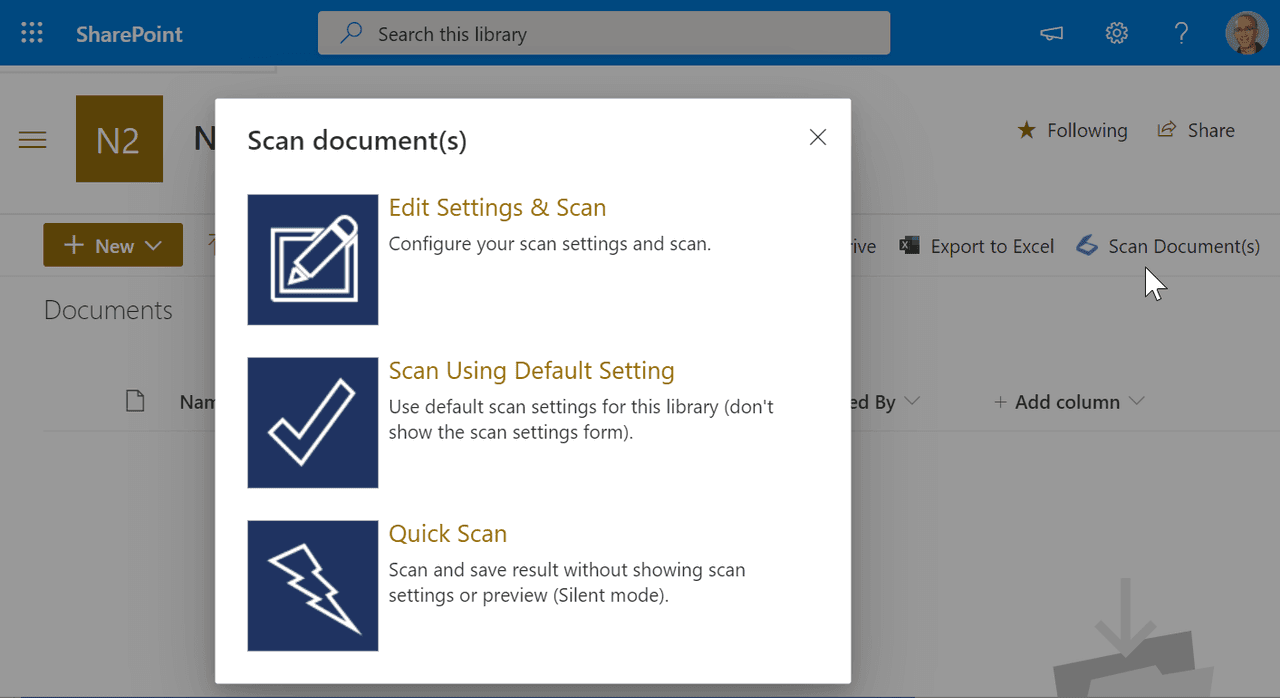Click the lightning bolt Quick Scan icon

pyautogui.click(x=313, y=586)
